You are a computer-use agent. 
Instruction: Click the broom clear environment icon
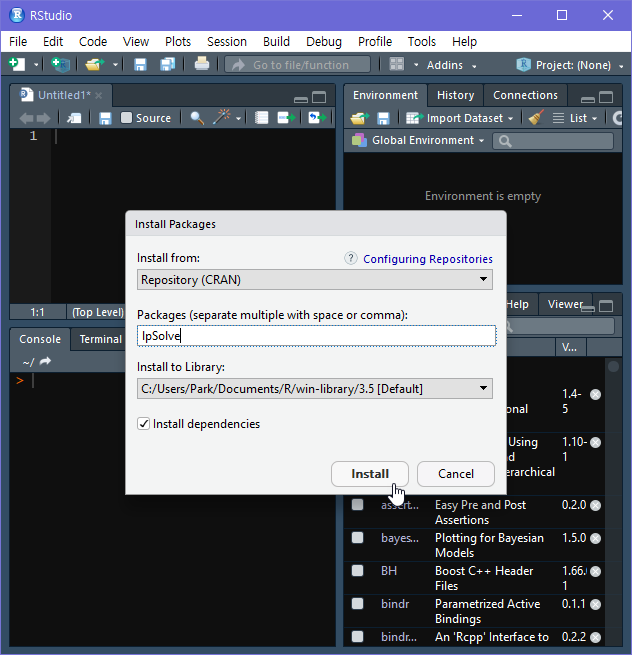click(536, 117)
